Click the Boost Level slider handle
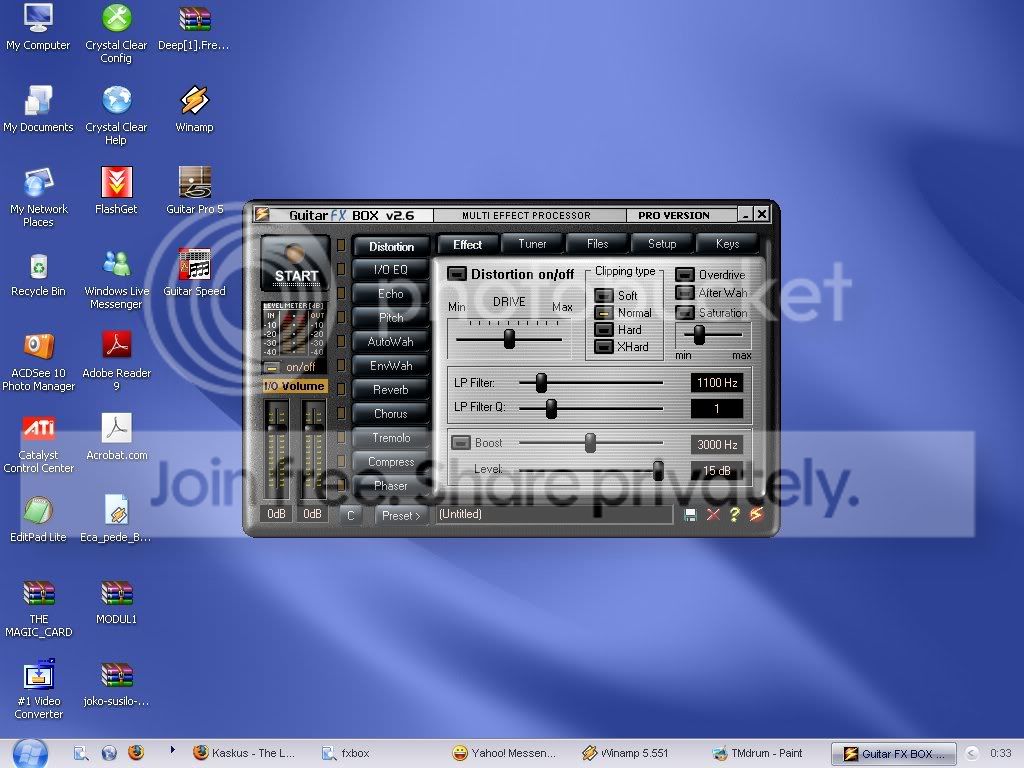1024x768 pixels. 658,470
